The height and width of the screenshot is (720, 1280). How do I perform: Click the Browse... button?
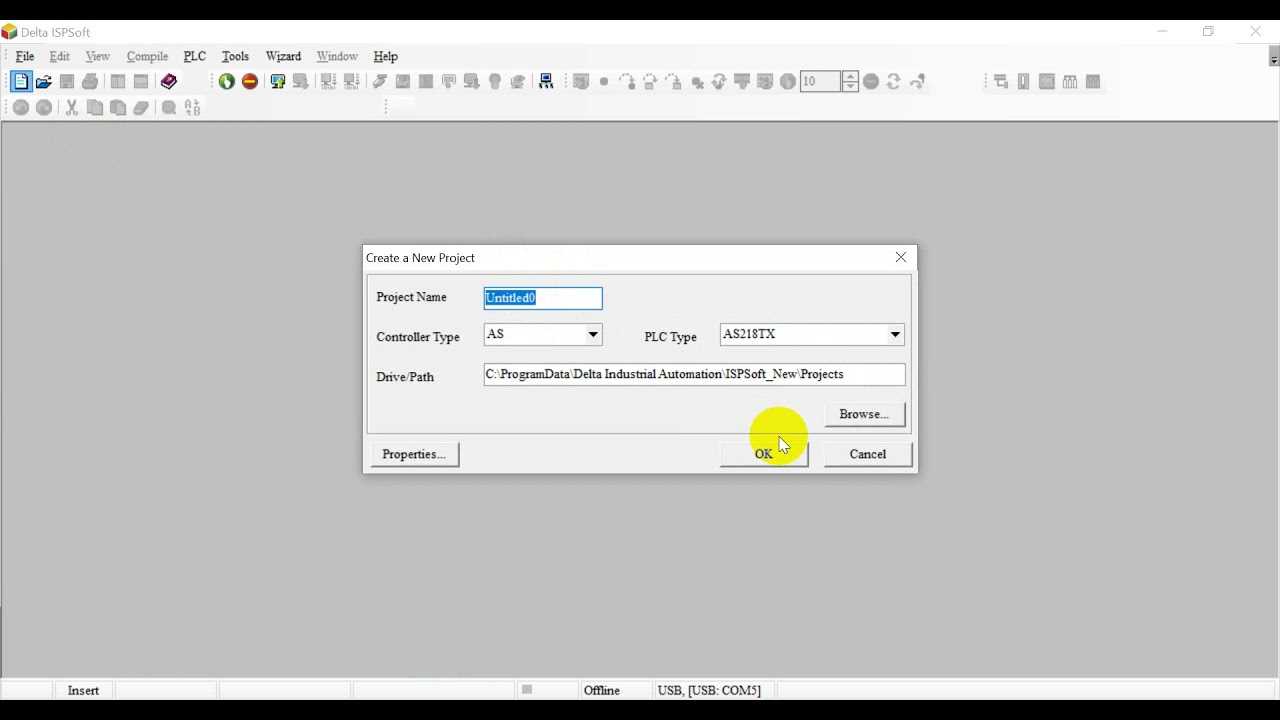click(x=864, y=414)
